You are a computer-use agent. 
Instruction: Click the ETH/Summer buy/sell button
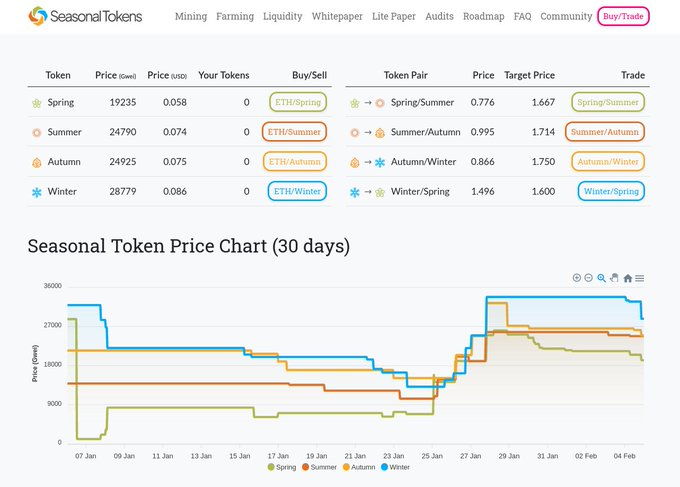[x=294, y=132]
